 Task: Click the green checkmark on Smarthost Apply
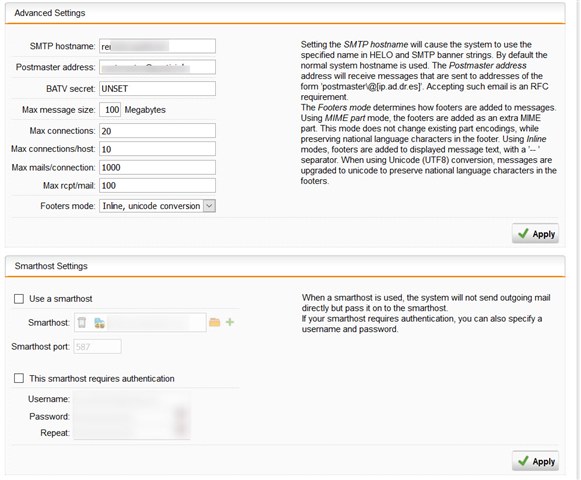[523, 461]
